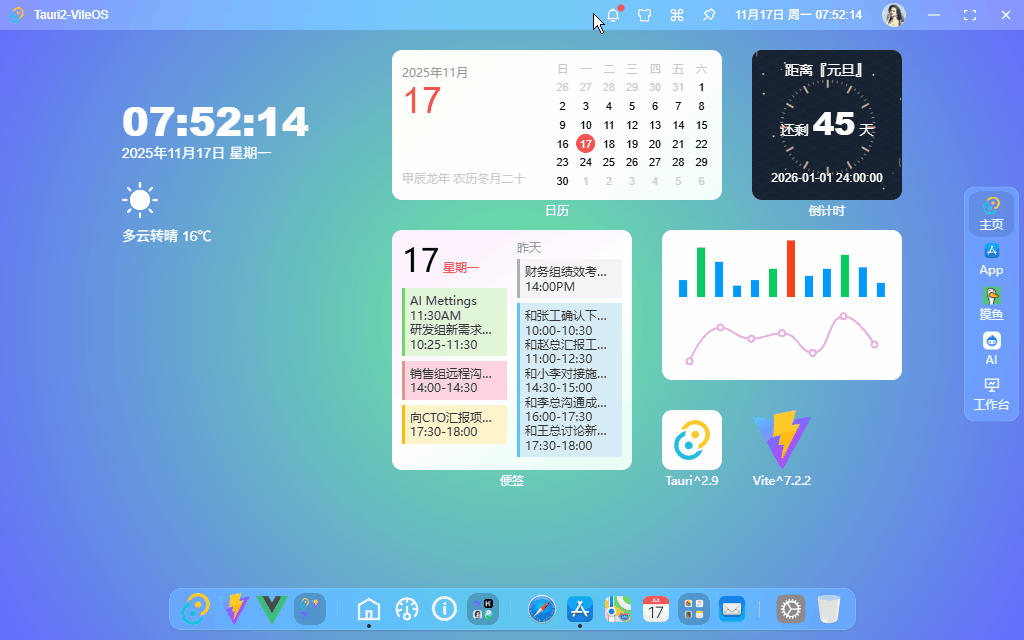Image resolution: width=1024 pixels, height=640 pixels.
Task: Select the Vue icon in the dock
Action: tap(272, 609)
